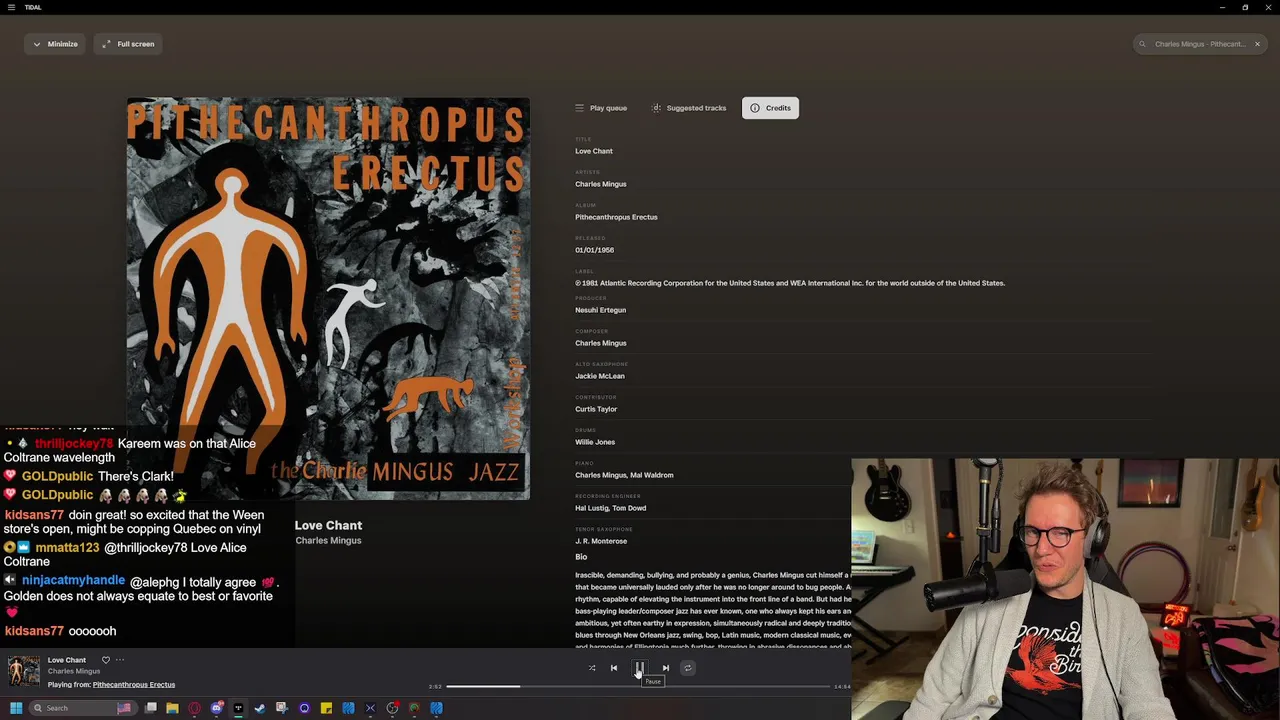
Task: Open the TIDAL hamburger menu
Action: coord(12,7)
